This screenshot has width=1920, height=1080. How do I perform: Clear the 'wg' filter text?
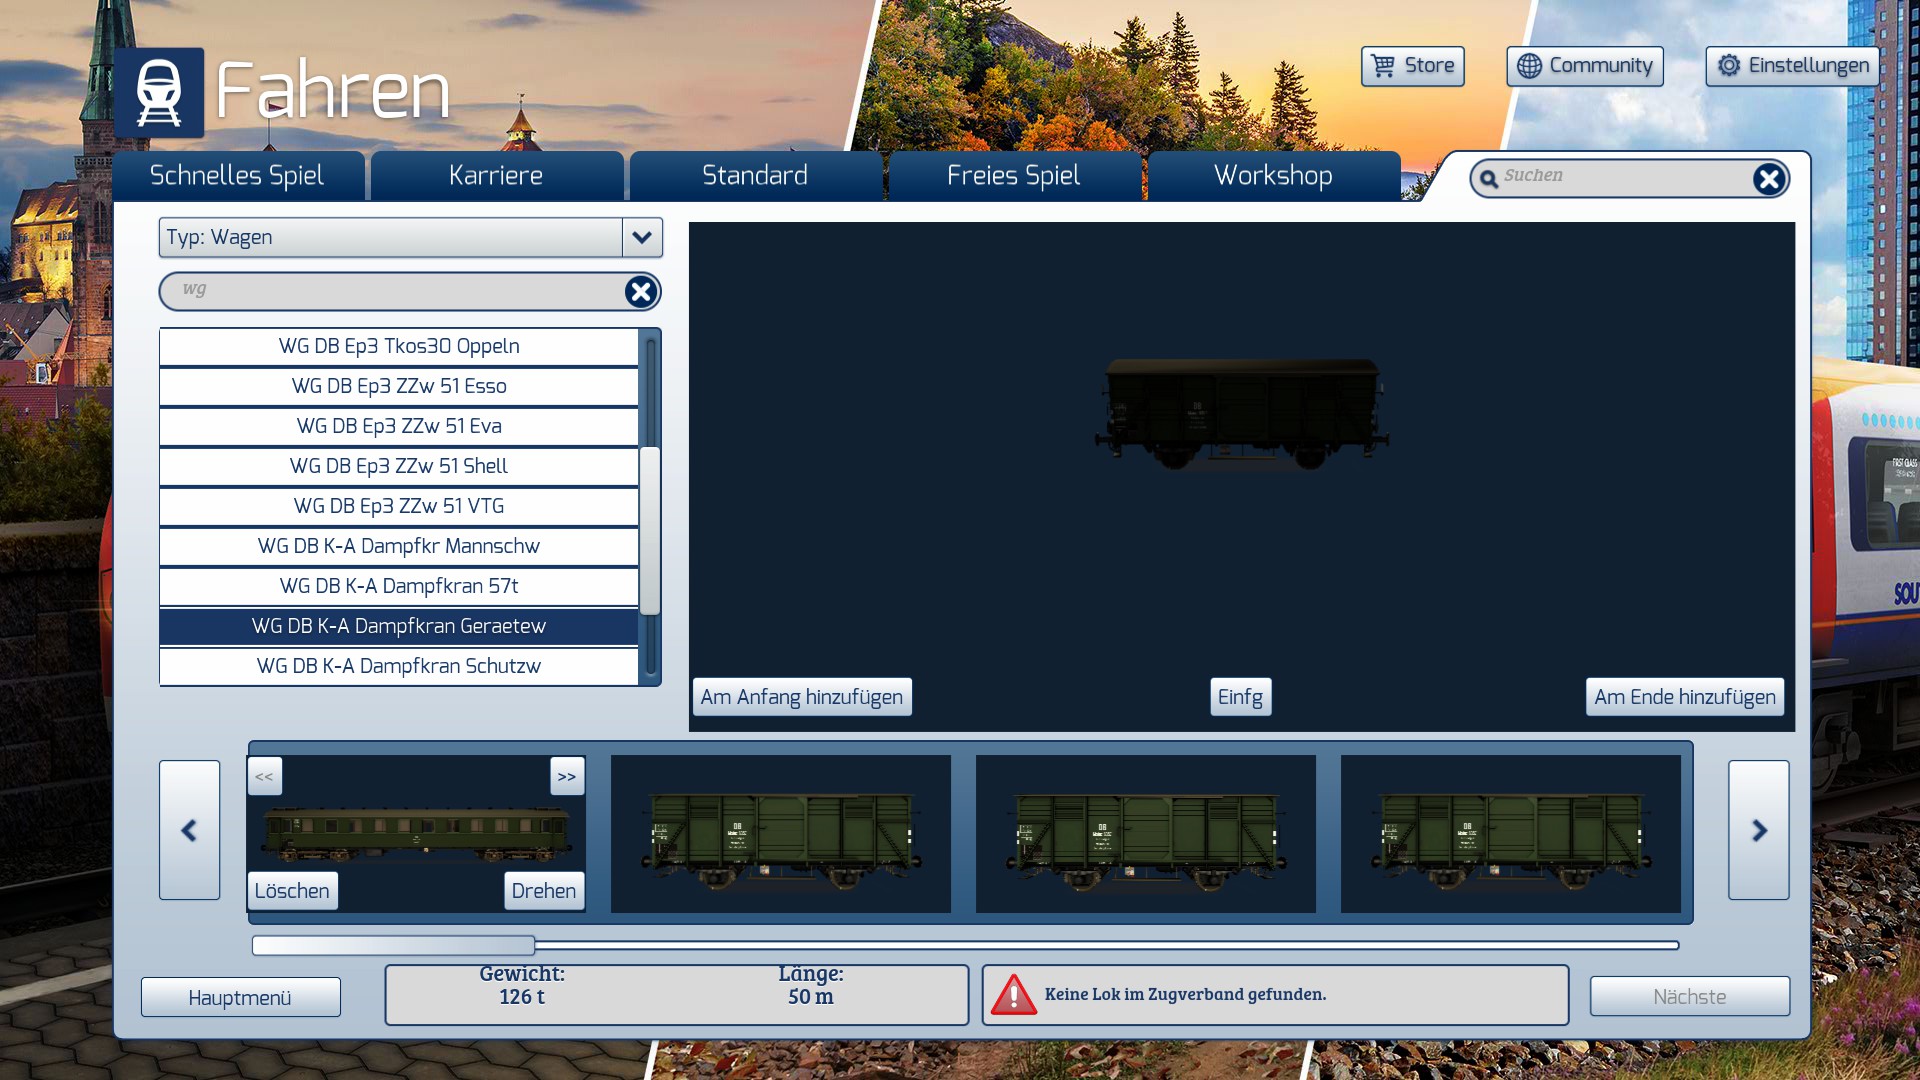640,292
